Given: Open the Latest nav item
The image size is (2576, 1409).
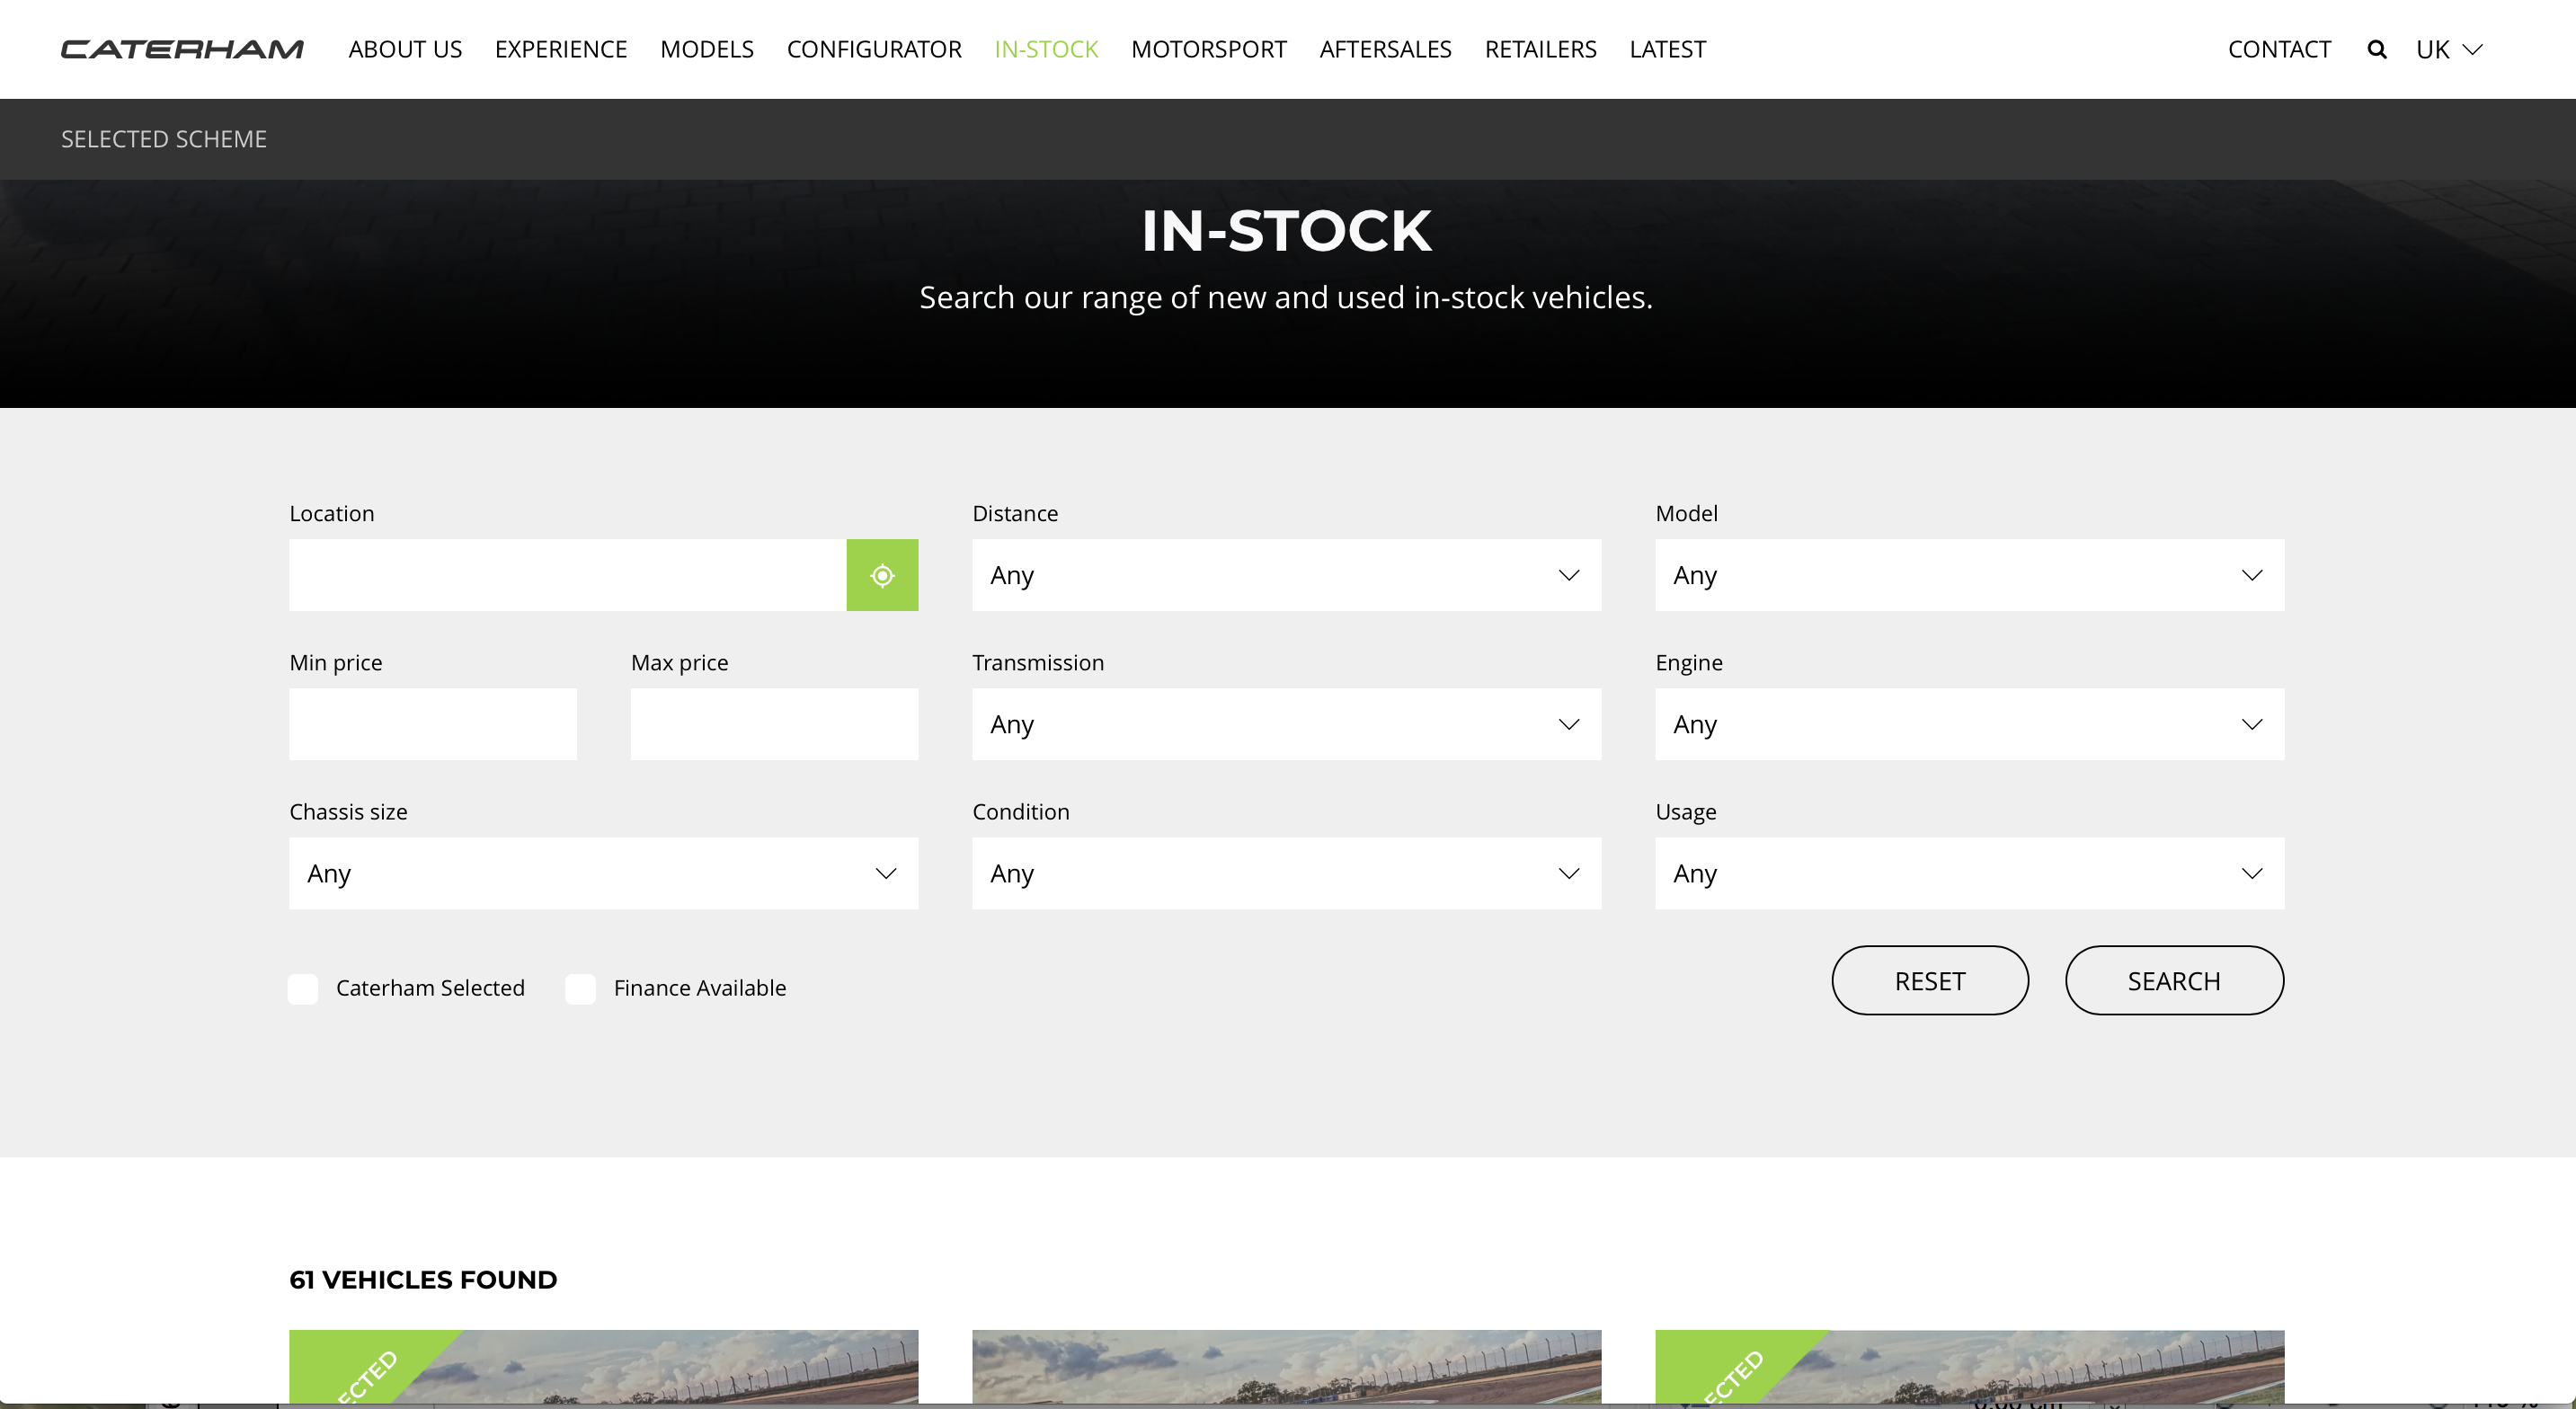Looking at the screenshot, I should coord(1667,49).
